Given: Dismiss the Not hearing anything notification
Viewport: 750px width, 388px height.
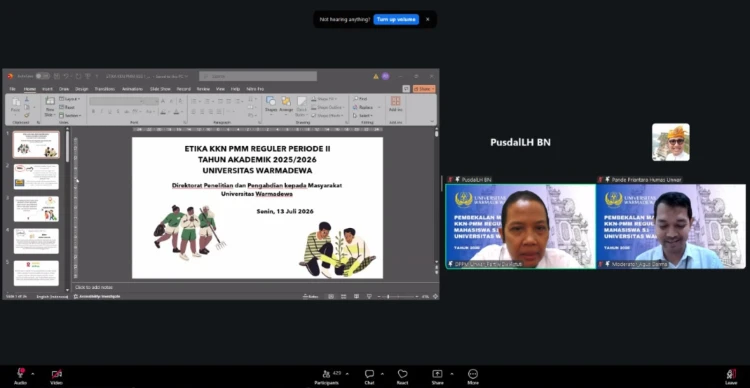Looking at the screenshot, I should 428,20.
